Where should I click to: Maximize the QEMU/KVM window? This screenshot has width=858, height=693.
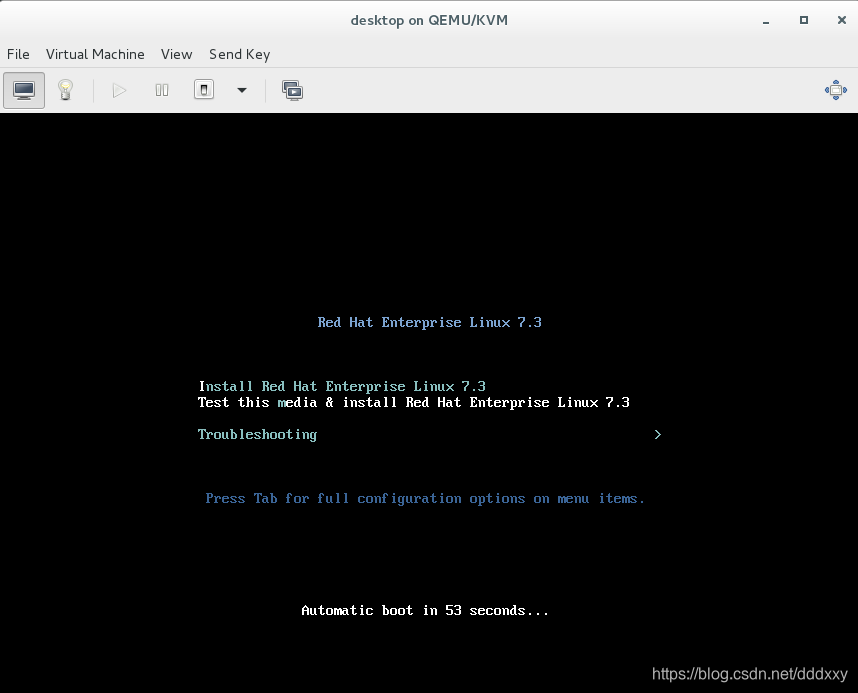(x=804, y=20)
